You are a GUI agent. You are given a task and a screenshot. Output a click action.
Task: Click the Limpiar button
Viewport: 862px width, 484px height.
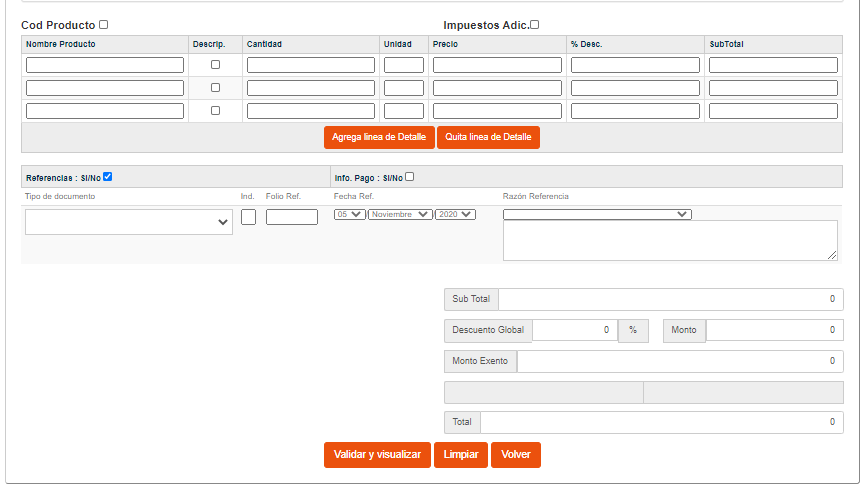[x=461, y=455]
